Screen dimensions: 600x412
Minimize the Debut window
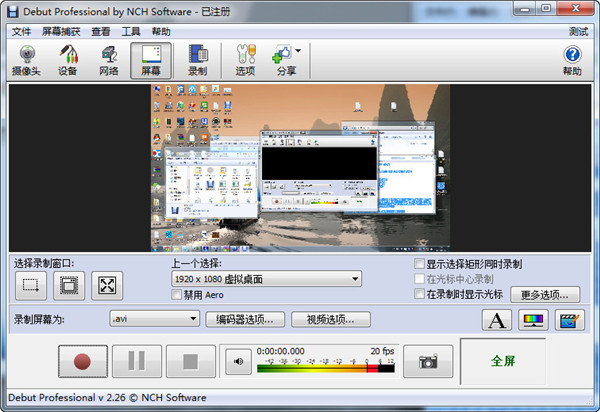525,8
